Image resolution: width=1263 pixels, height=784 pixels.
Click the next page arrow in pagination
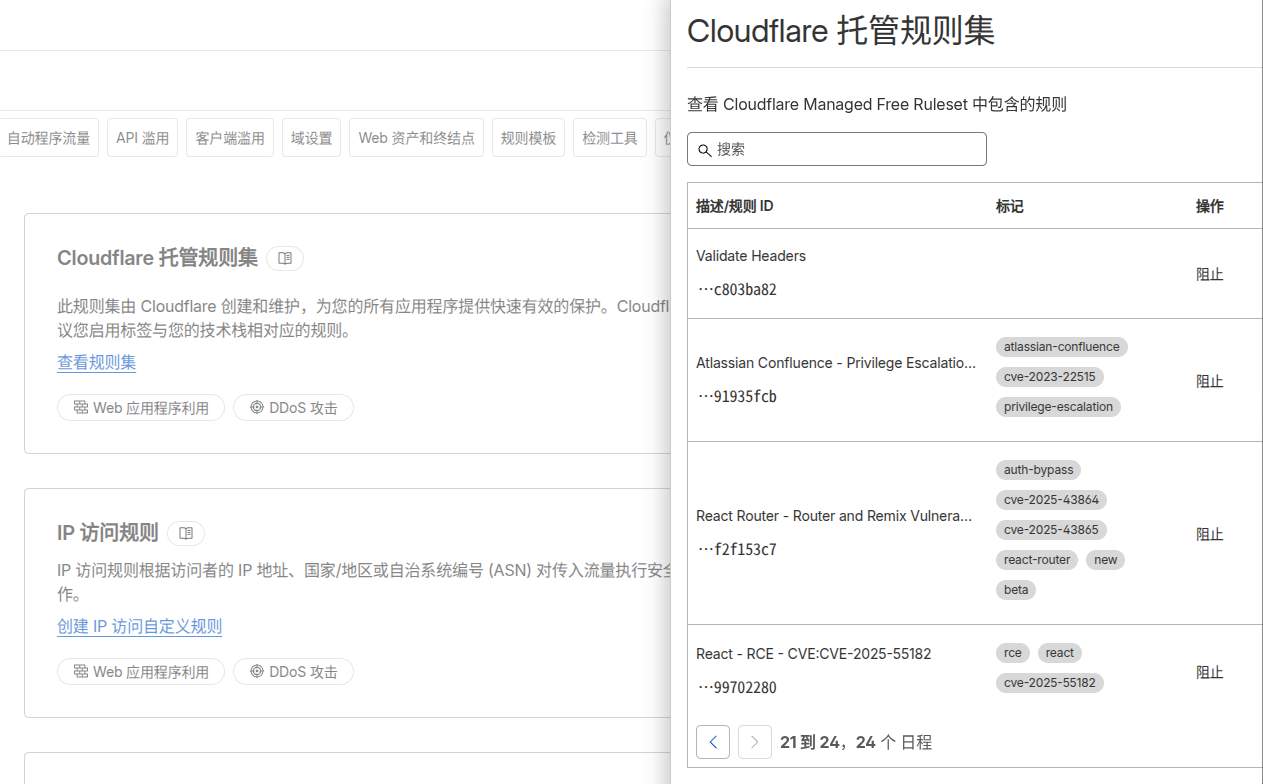click(x=754, y=741)
